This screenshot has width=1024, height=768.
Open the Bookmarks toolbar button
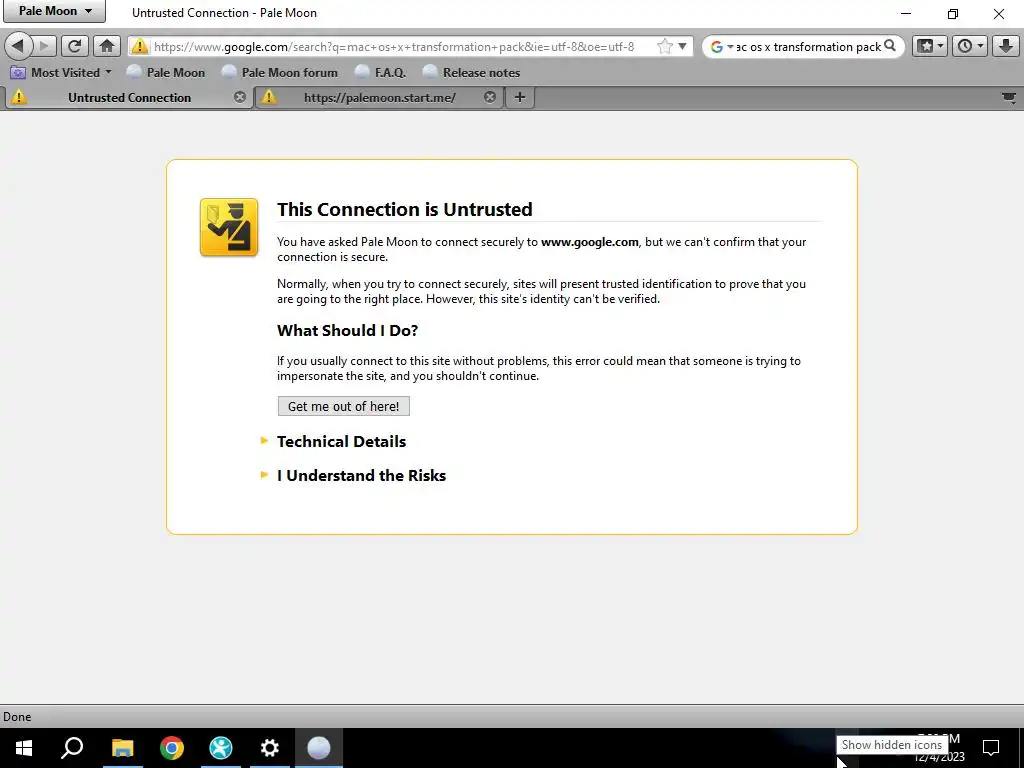[x=925, y=46]
